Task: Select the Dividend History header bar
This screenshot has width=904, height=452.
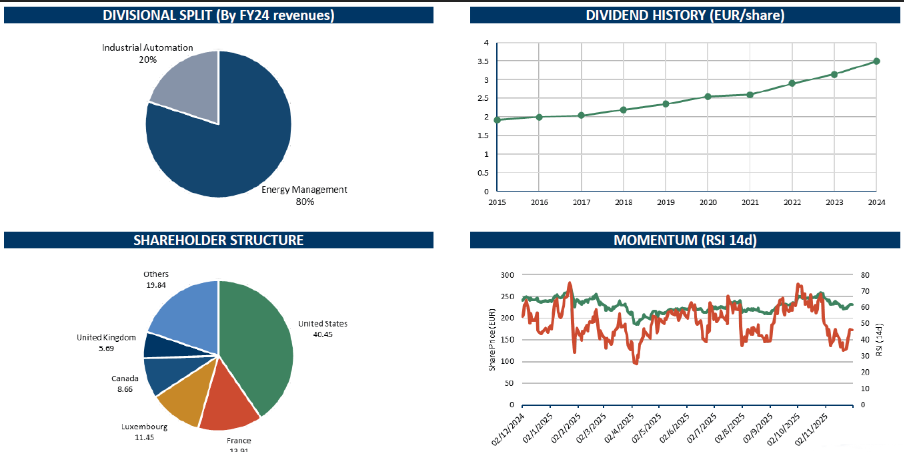Action: pyautogui.click(x=684, y=15)
